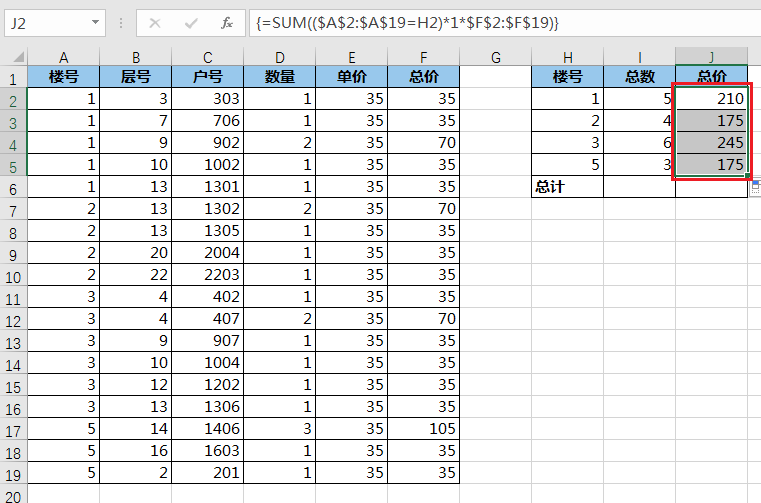Select cell C10 with 2203
Image resolution: width=761 pixels, height=503 pixels.
[x=207, y=275]
